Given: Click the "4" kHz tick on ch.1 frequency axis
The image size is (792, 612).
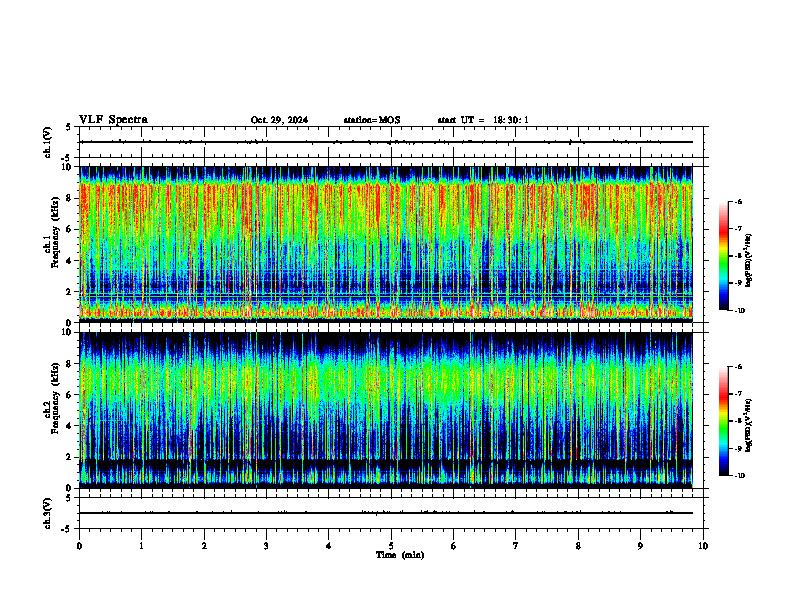Looking at the screenshot, I should (69, 261).
